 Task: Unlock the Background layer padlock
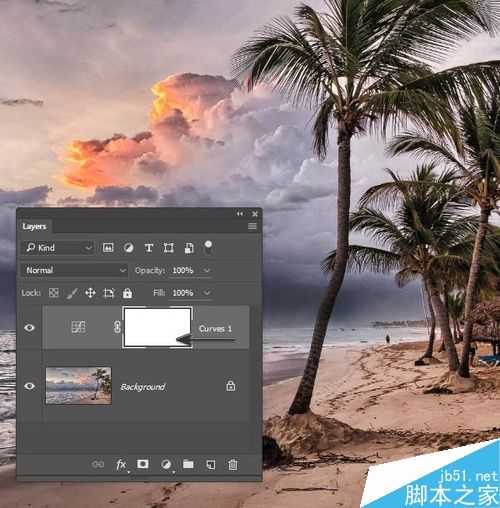pos(230,386)
